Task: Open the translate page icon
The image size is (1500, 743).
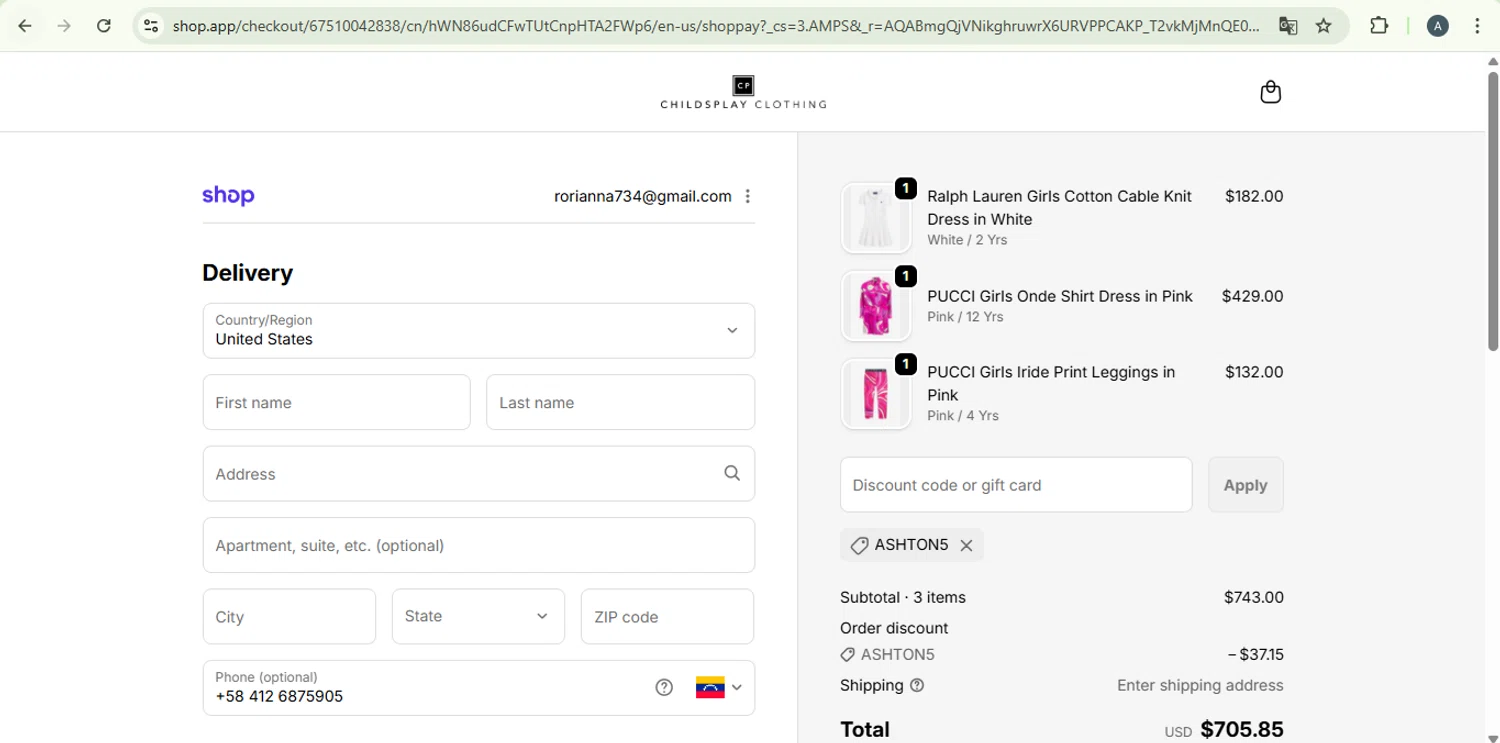Action: point(1288,26)
